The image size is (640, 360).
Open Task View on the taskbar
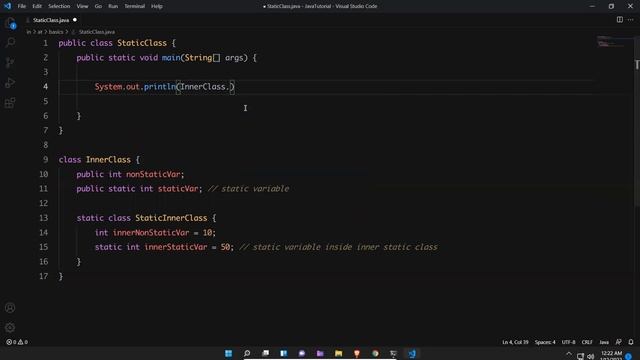point(265,353)
